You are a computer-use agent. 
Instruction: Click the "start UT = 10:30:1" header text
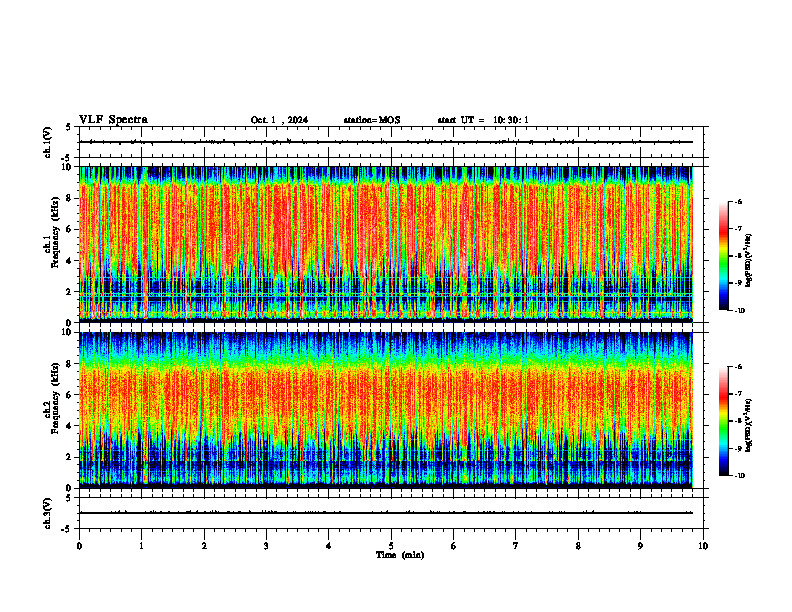[x=483, y=120]
